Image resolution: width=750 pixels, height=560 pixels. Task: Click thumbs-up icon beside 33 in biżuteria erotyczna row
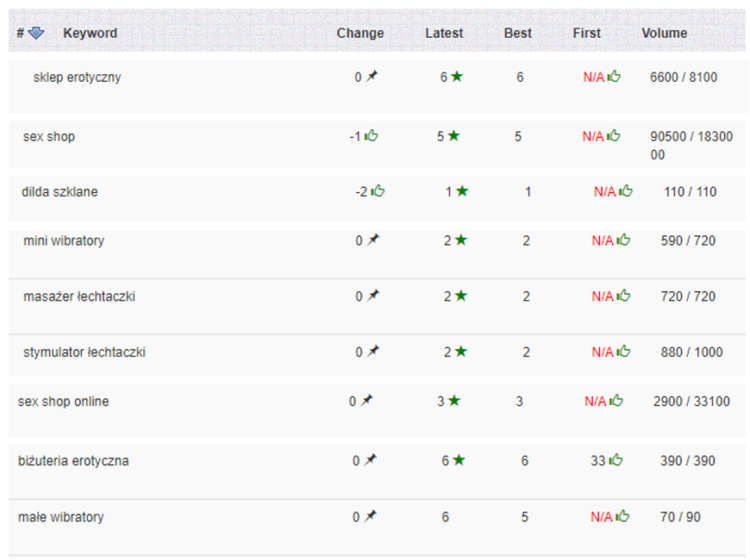point(616,460)
